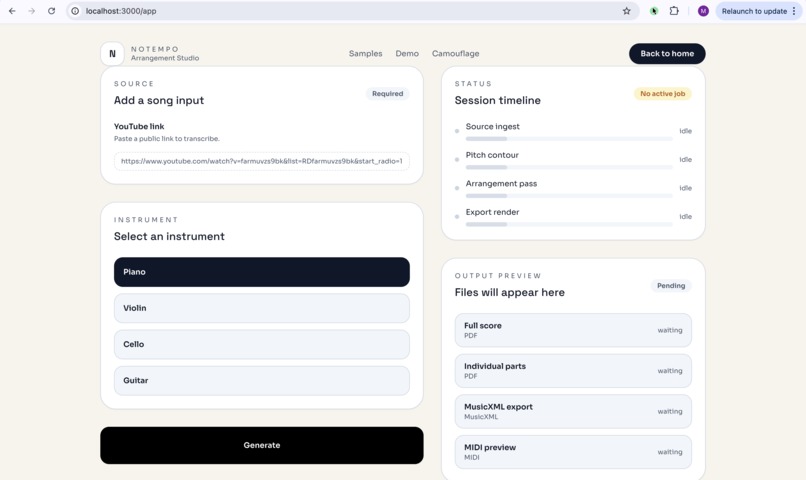Screen dimensions: 806x480
Task: Click the Pending badge
Action: tap(671, 286)
